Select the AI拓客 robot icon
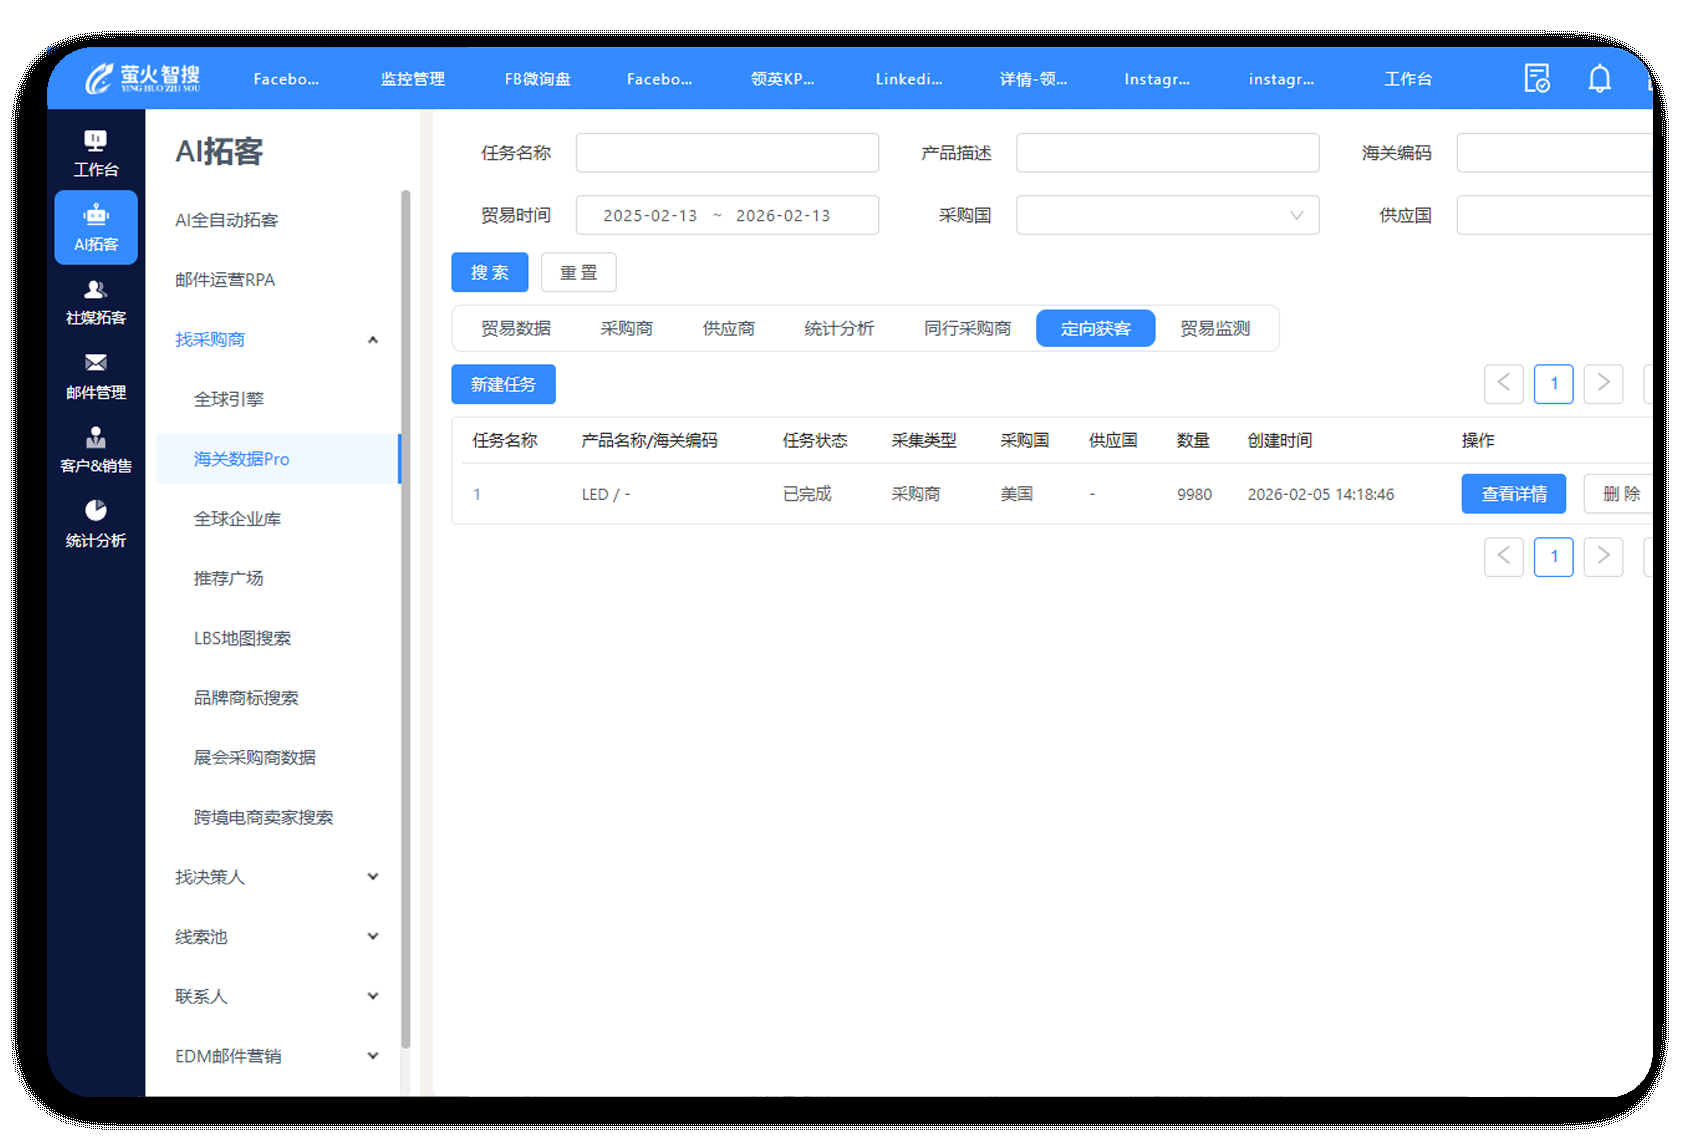The height and width of the screenshot is (1140, 1700). coord(96,227)
